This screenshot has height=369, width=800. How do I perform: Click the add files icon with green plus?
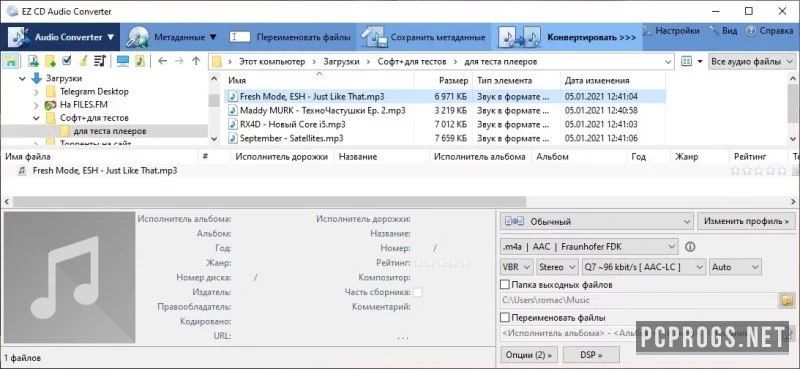(x=34, y=61)
